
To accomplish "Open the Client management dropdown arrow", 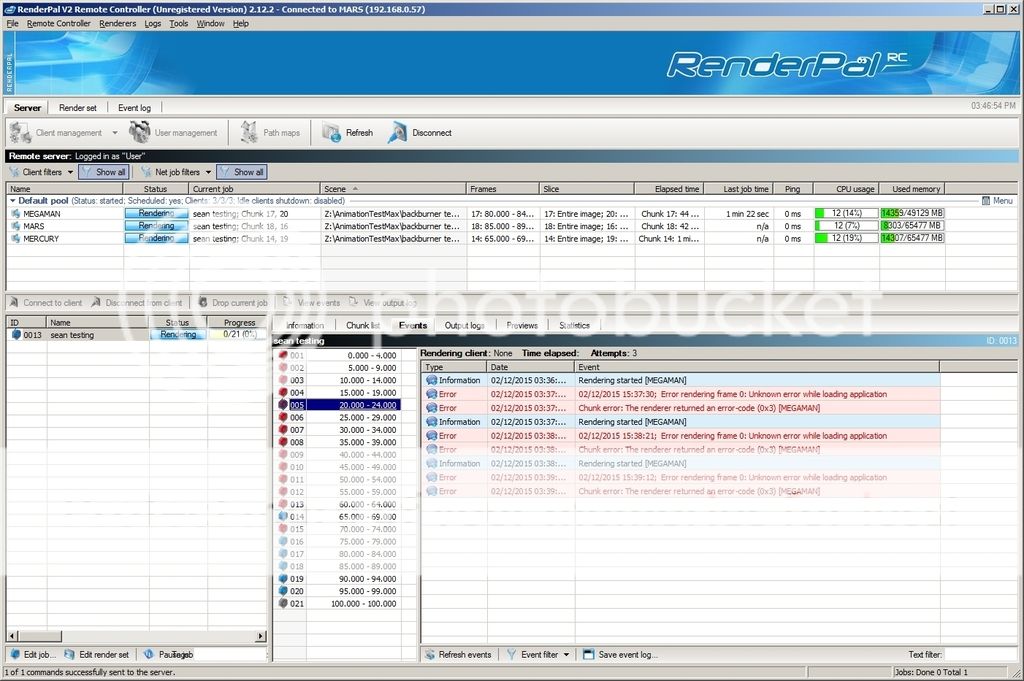I will click(115, 133).
